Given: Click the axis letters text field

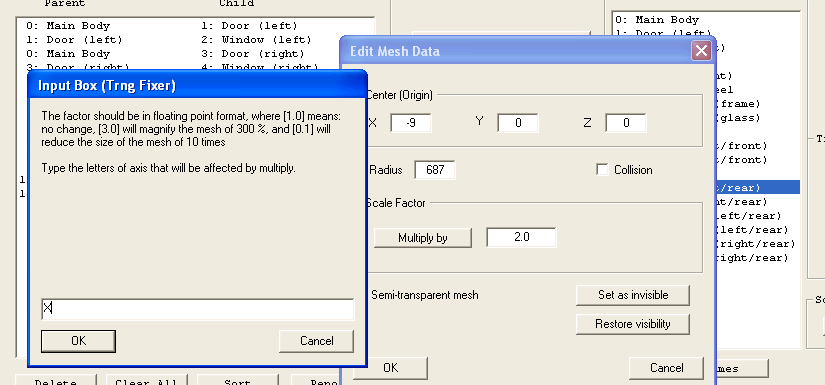Looking at the screenshot, I should pyautogui.click(x=198, y=309).
